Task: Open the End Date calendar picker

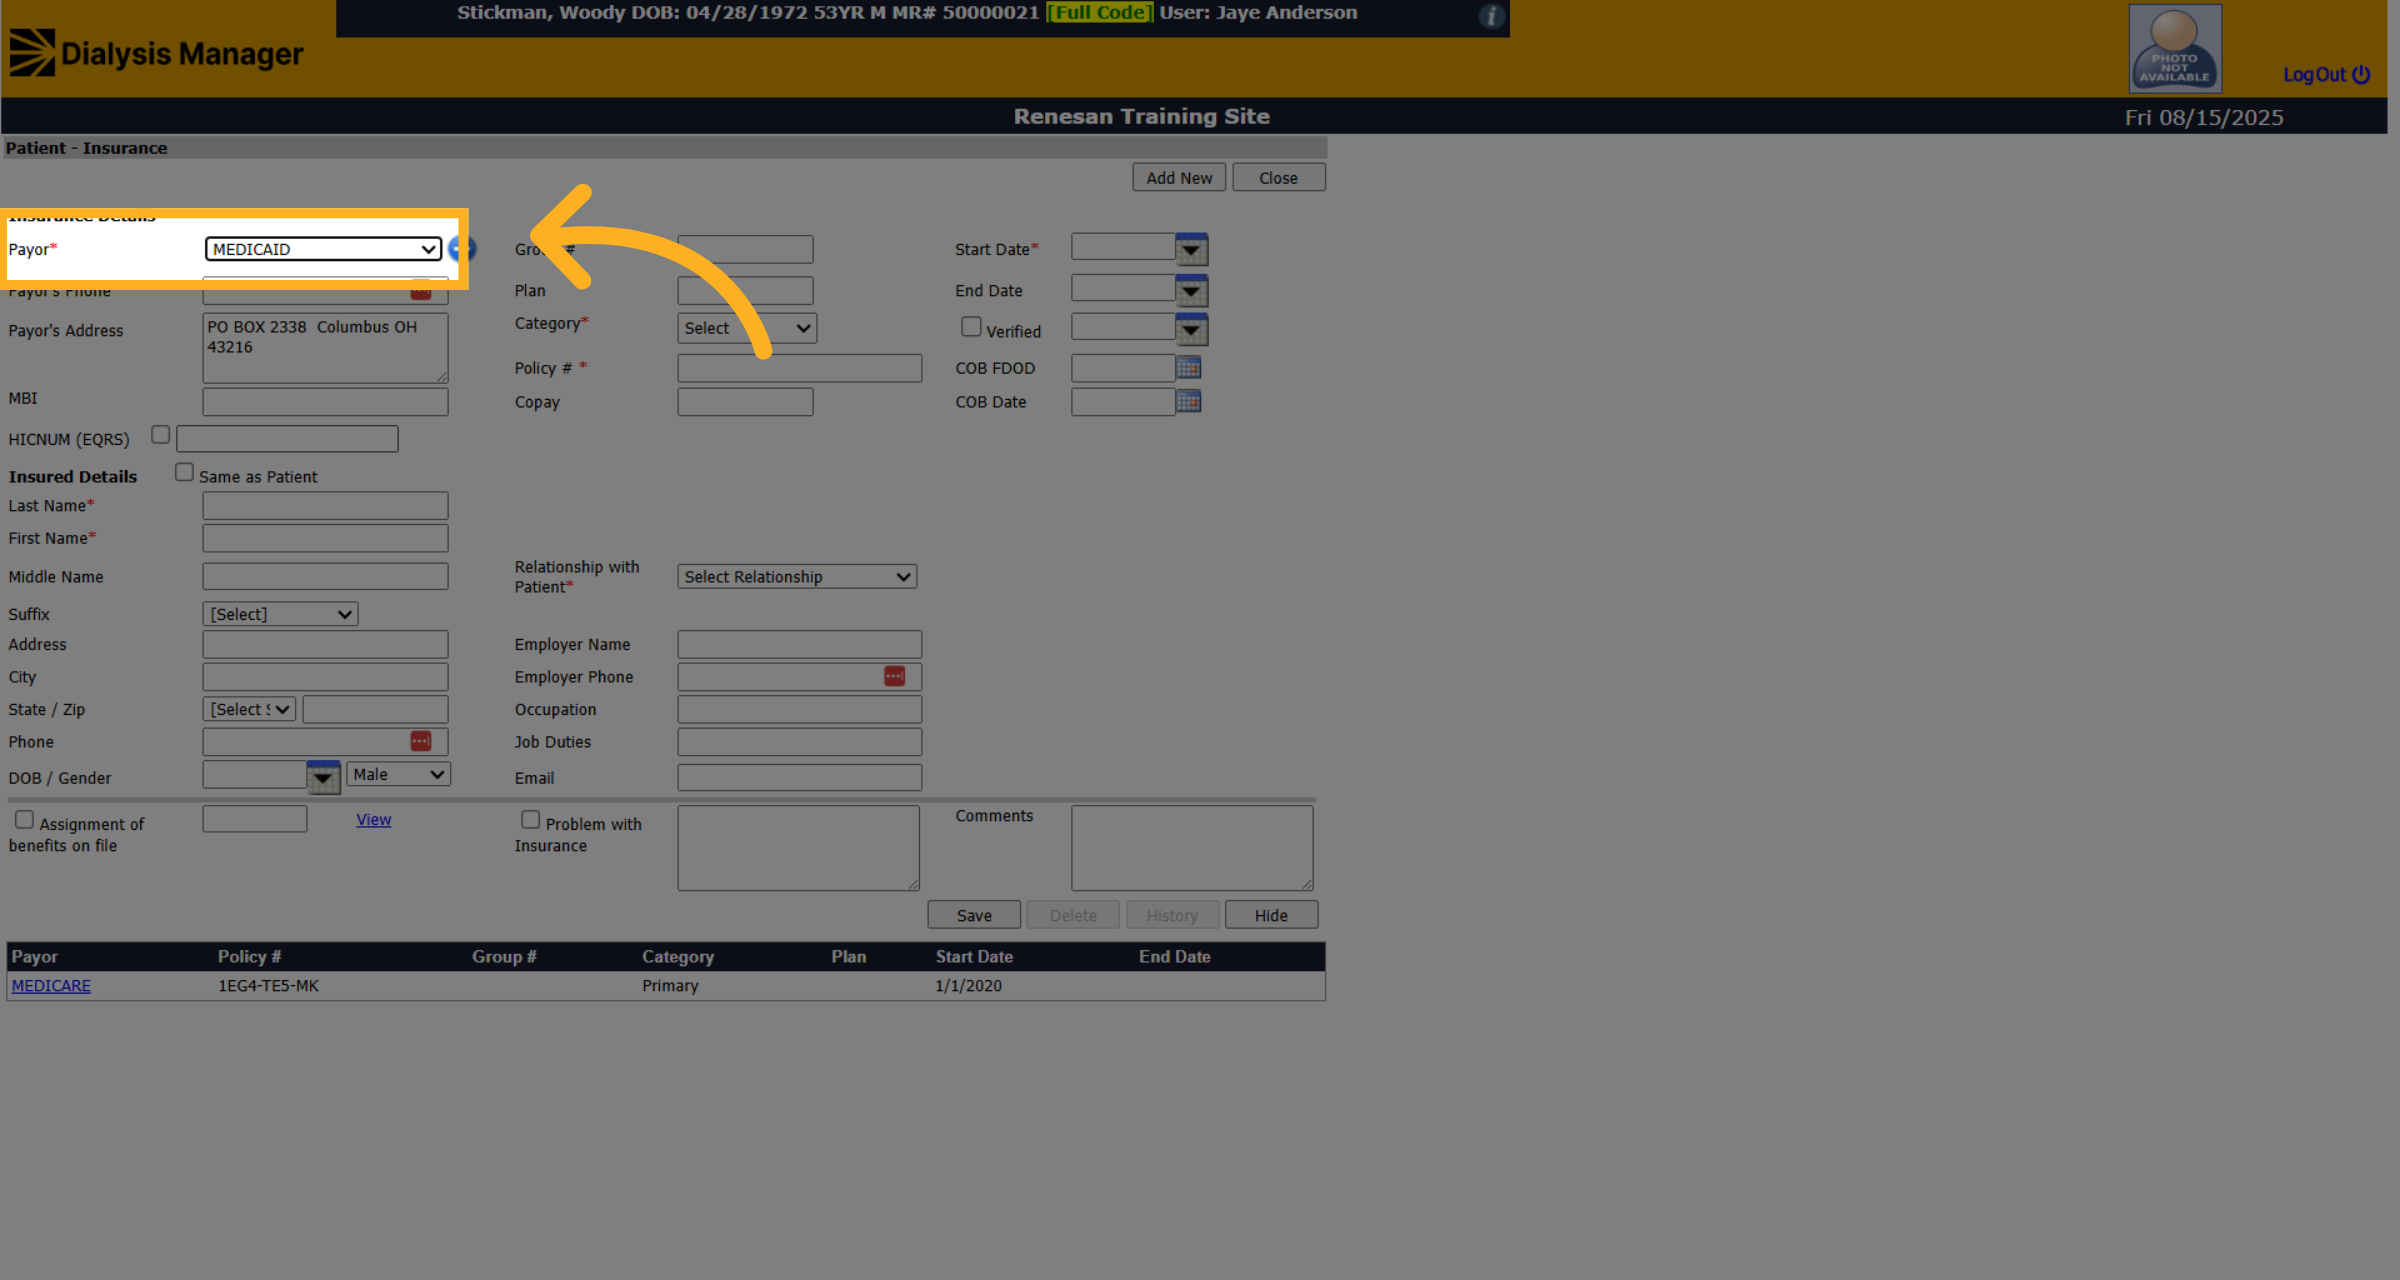Action: (x=1191, y=291)
